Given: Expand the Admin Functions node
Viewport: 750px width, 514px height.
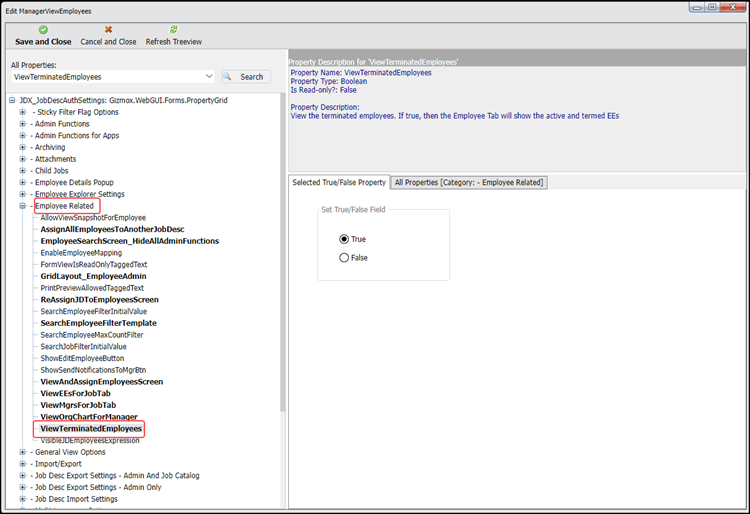Looking at the screenshot, I should click(x=22, y=124).
